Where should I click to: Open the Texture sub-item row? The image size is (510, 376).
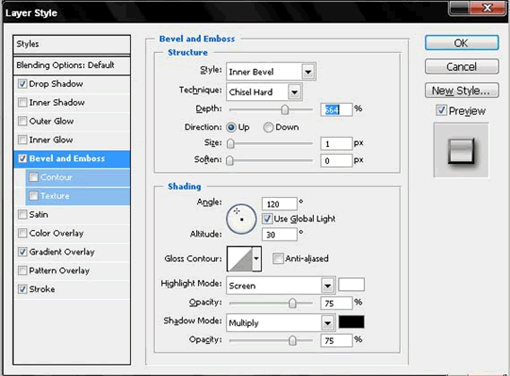78,196
